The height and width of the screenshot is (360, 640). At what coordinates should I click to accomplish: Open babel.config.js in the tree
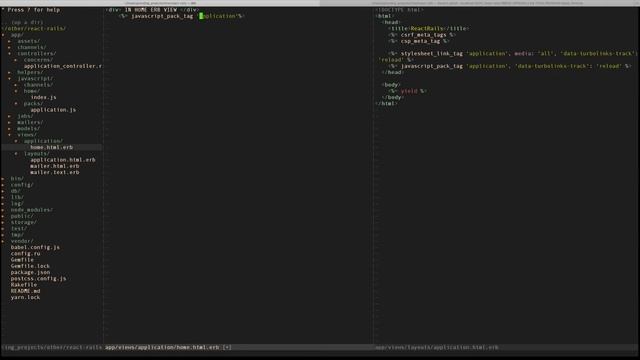click(x=35, y=247)
